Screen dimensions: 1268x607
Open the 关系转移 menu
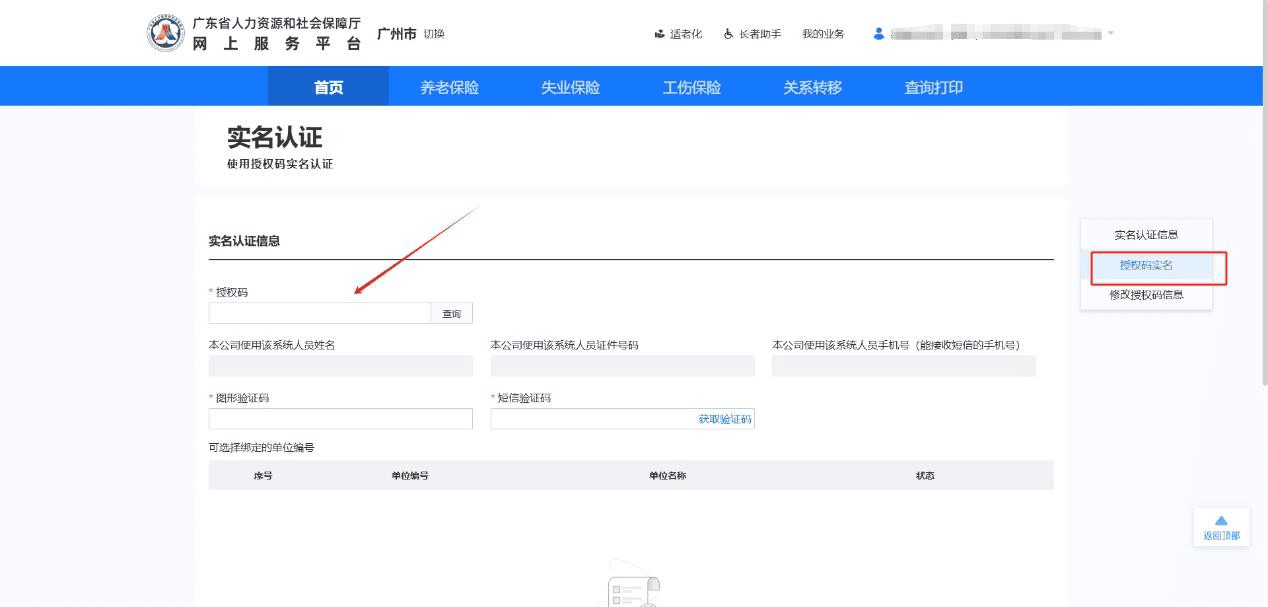tap(812, 87)
